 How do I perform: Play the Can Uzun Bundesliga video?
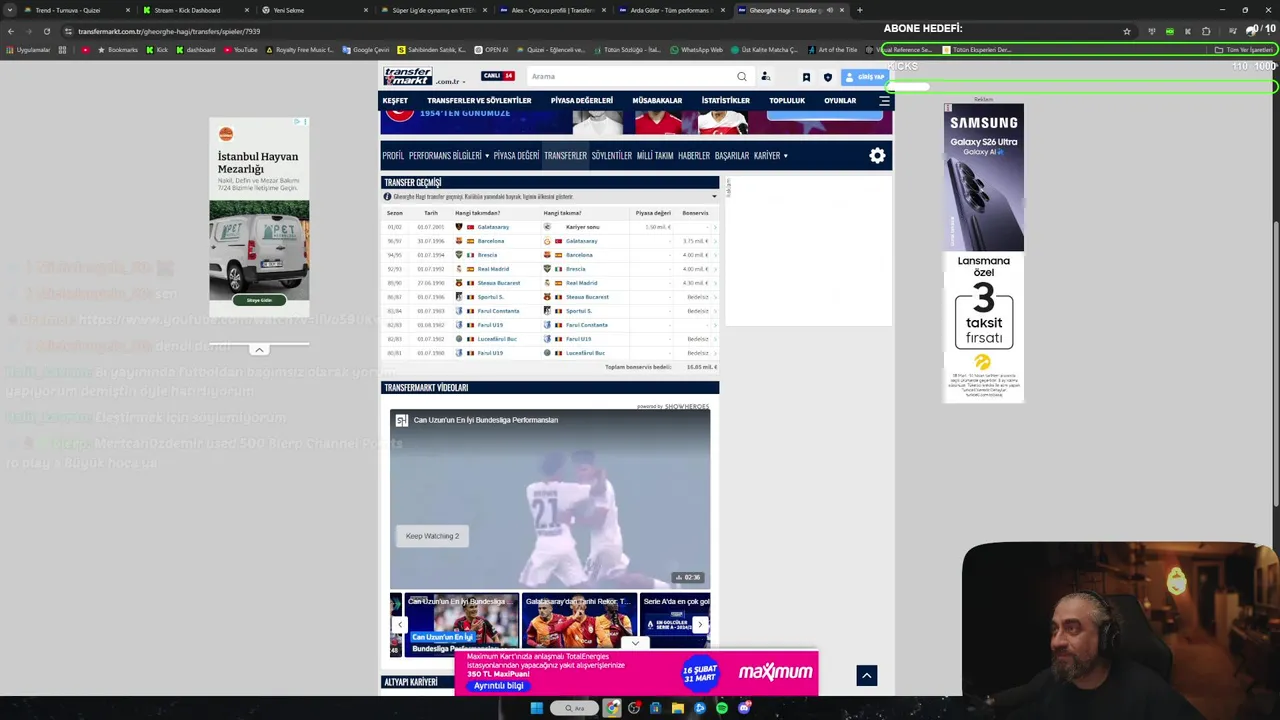[x=550, y=498]
